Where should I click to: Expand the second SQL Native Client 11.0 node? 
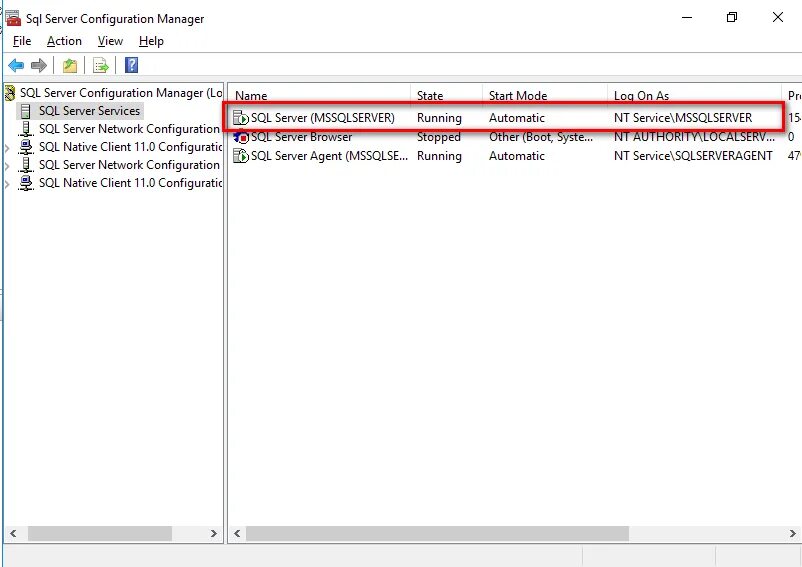(7, 184)
